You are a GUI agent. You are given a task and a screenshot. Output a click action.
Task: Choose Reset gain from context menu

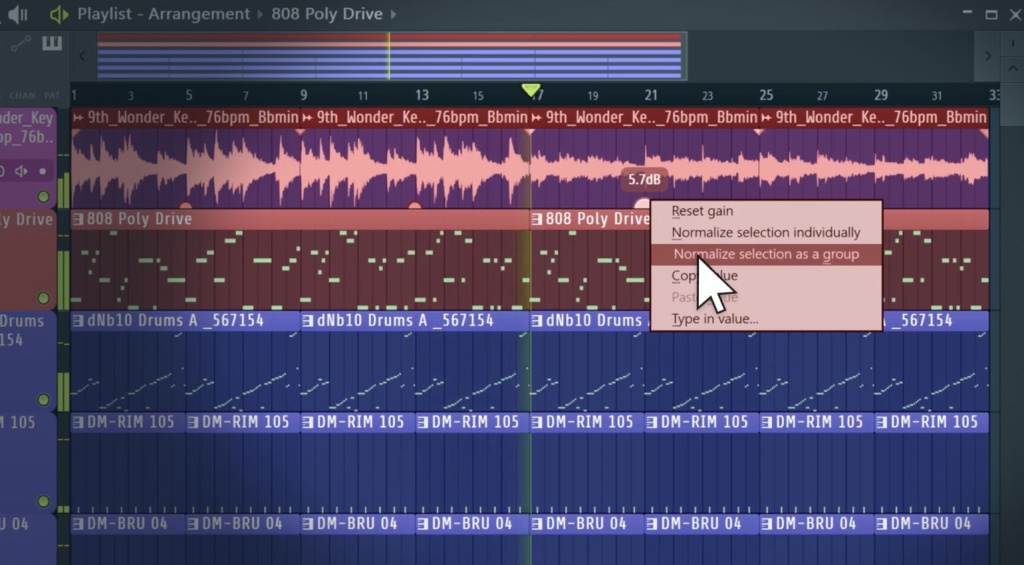[766, 211]
